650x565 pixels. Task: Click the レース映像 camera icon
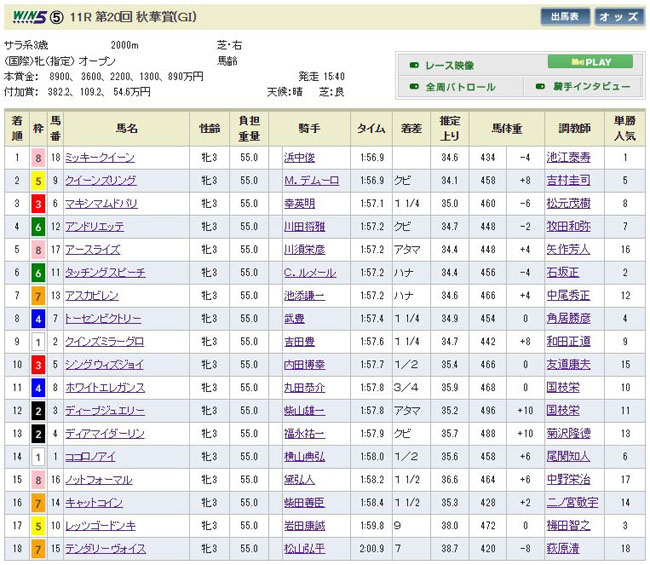(413, 64)
